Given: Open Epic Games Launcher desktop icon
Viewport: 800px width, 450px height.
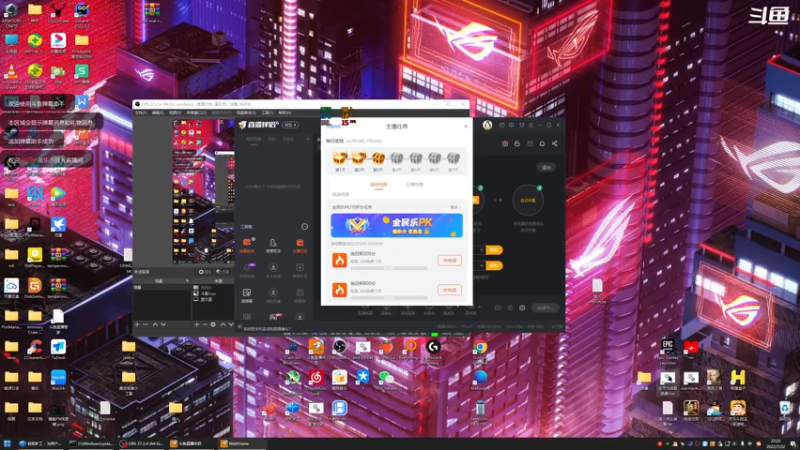Looking at the screenshot, I should click(x=667, y=351).
